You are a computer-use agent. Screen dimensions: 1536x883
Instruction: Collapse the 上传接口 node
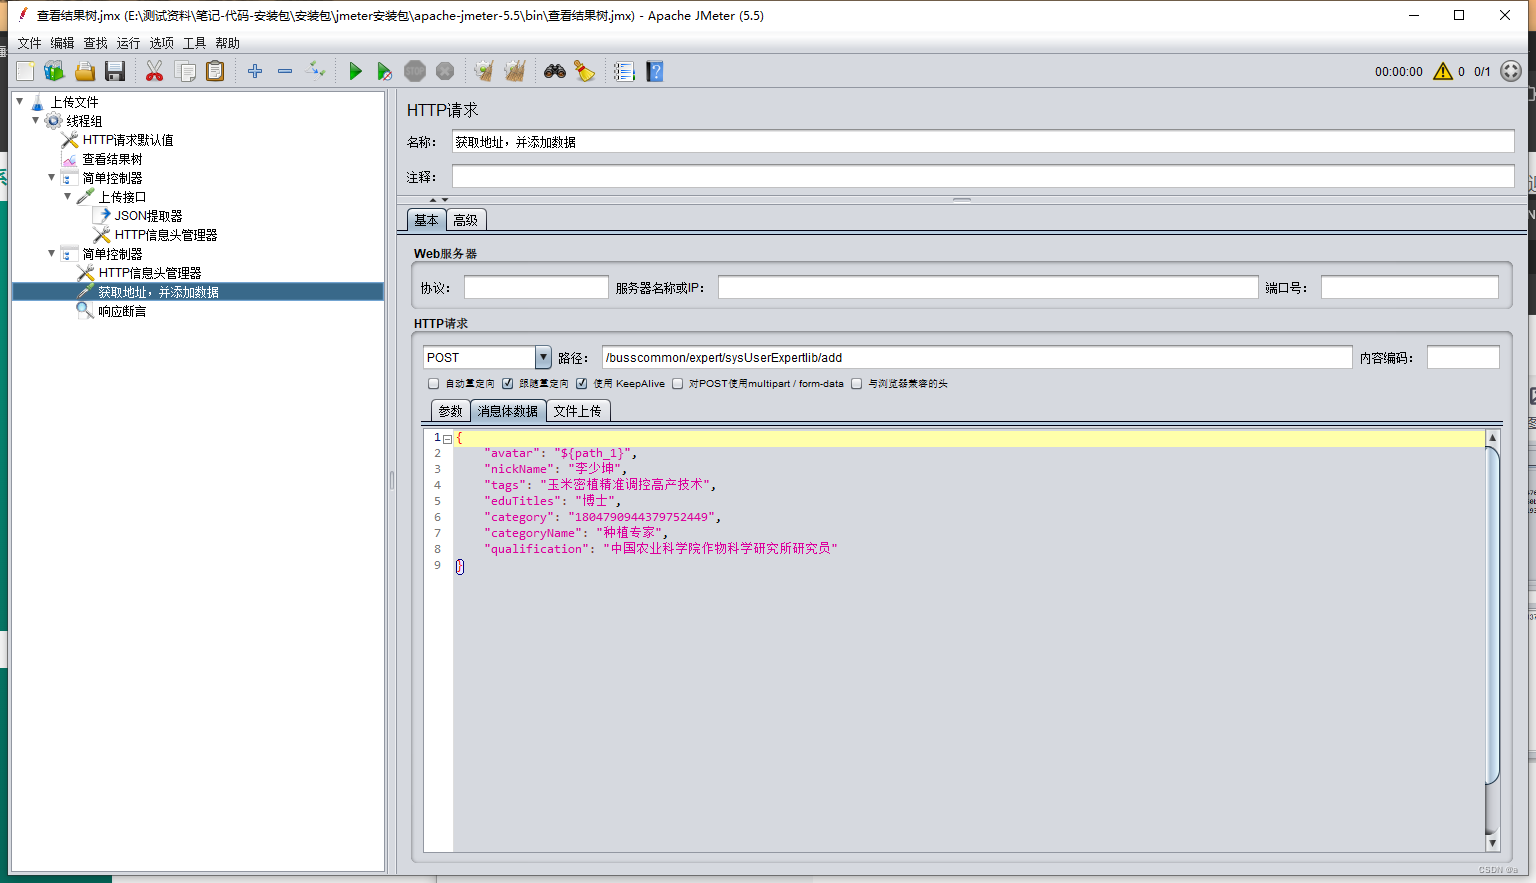point(66,196)
